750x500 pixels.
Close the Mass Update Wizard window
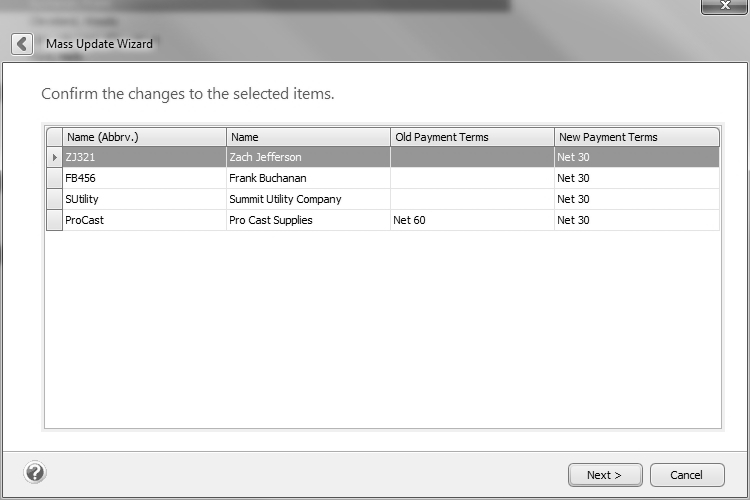[x=724, y=6]
